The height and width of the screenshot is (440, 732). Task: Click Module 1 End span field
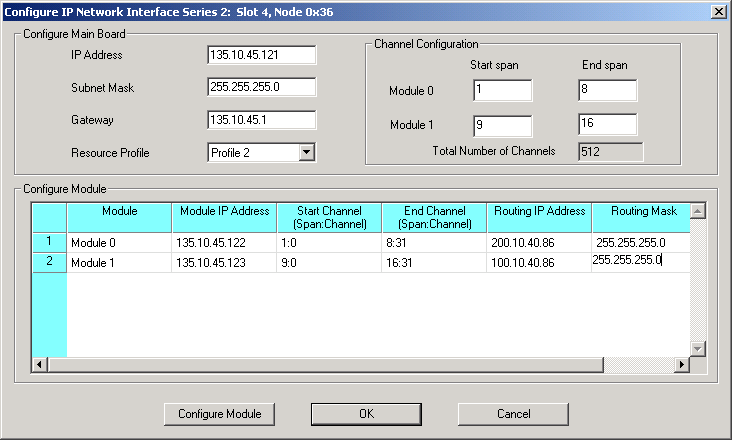607,126
